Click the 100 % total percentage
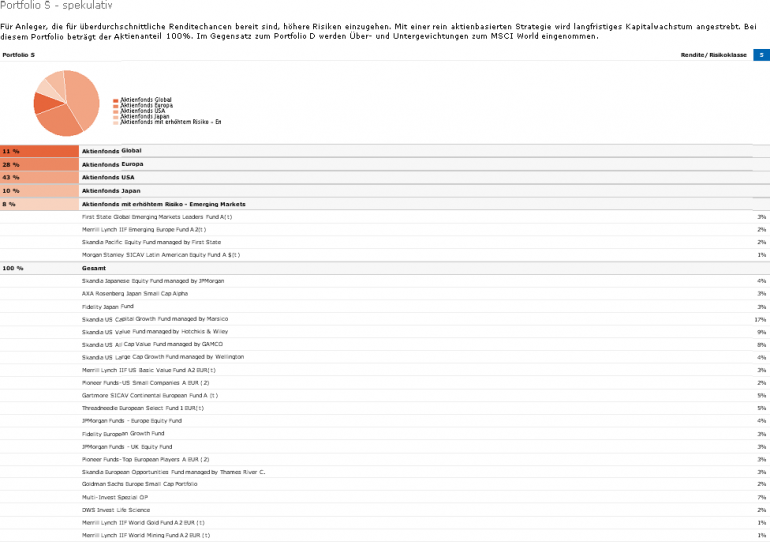Screen dimensions: 770x542 pos(13,269)
